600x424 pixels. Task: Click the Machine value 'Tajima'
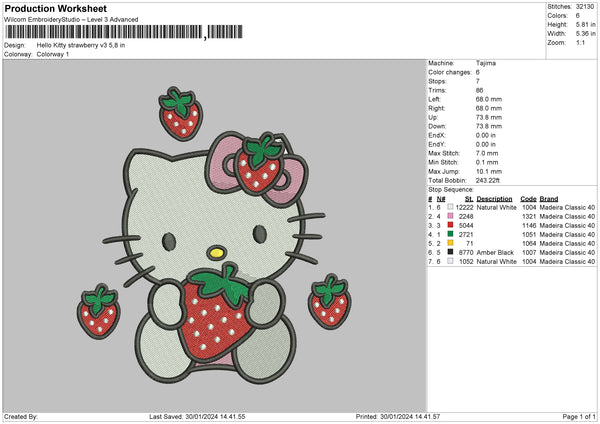[486, 63]
